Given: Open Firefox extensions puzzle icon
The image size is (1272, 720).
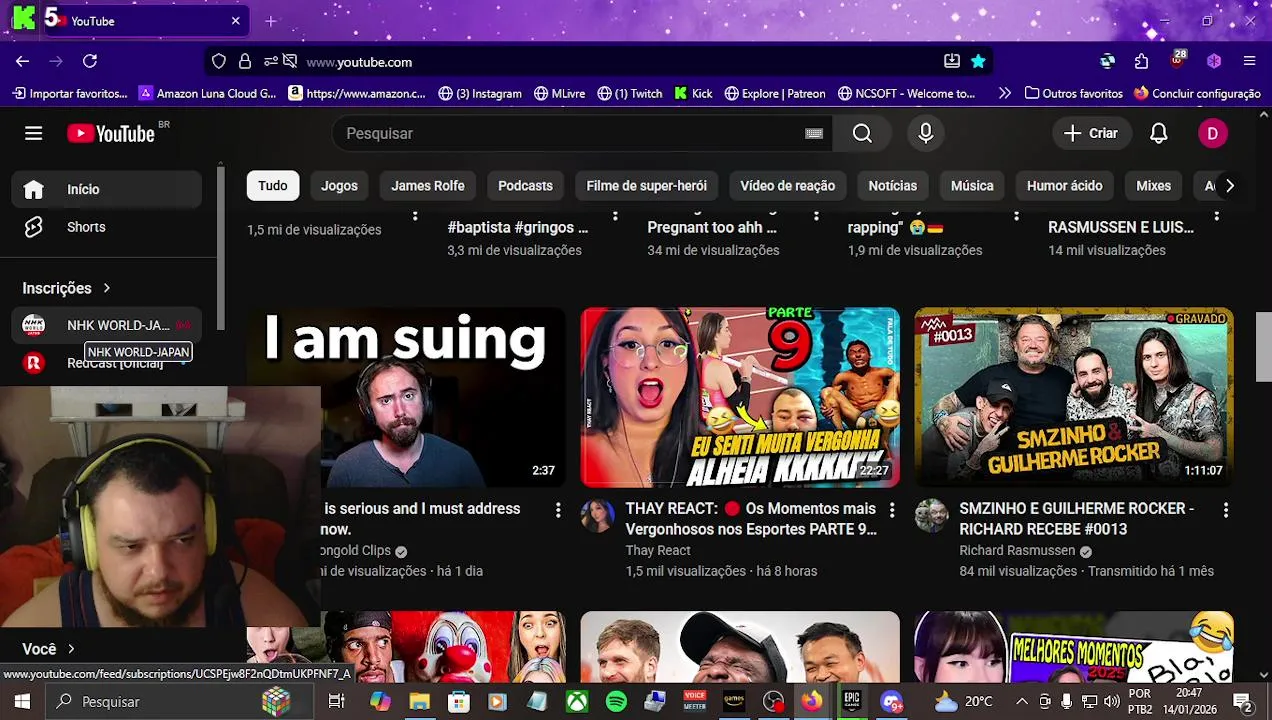Looking at the screenshot, I should 1141,61.
